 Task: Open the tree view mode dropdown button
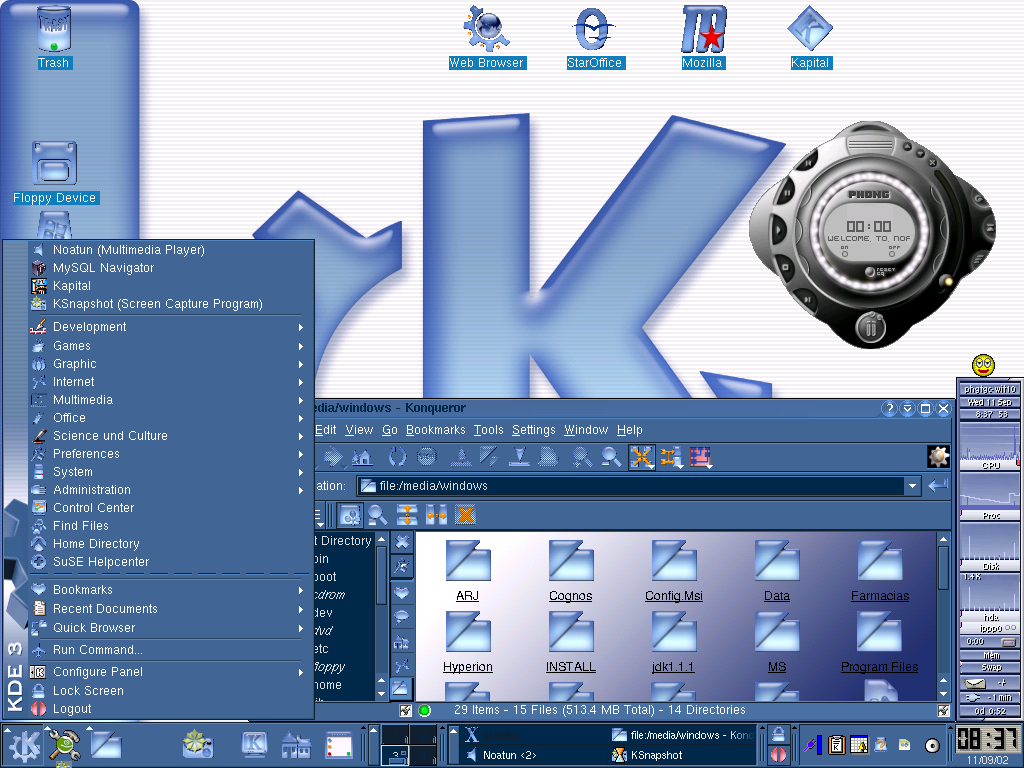671,457
